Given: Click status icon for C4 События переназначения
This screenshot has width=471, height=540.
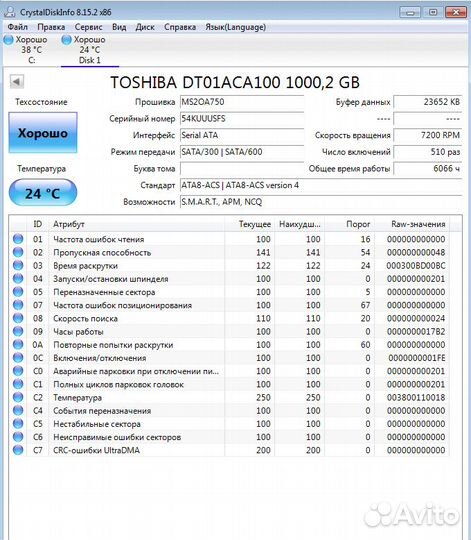Looking at the screenshot, I should click(x=18, y=411).
